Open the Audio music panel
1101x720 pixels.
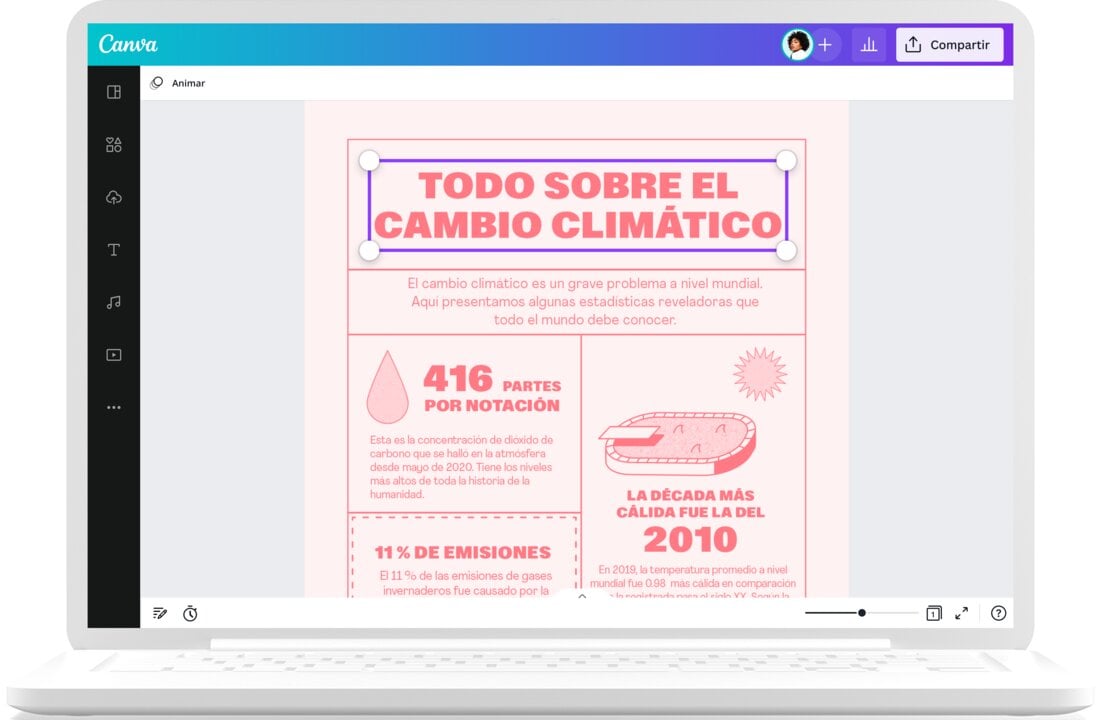pyautogui.click(x=114, y=302)
